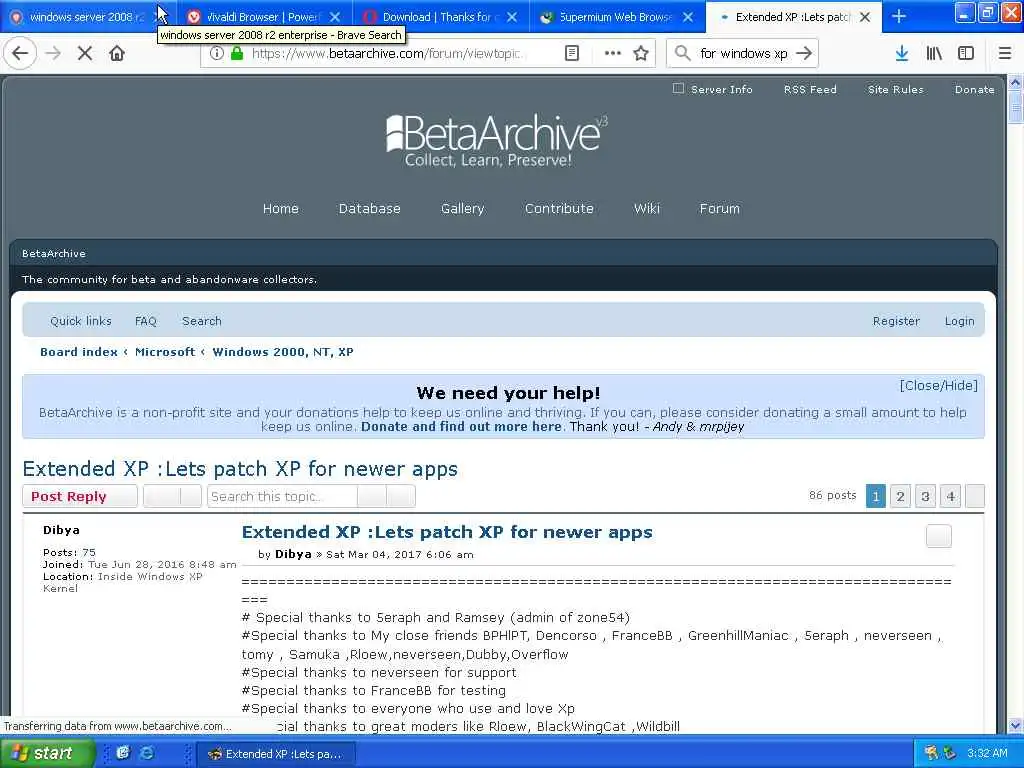Follow Donate and find out more here

pos(461,426)
